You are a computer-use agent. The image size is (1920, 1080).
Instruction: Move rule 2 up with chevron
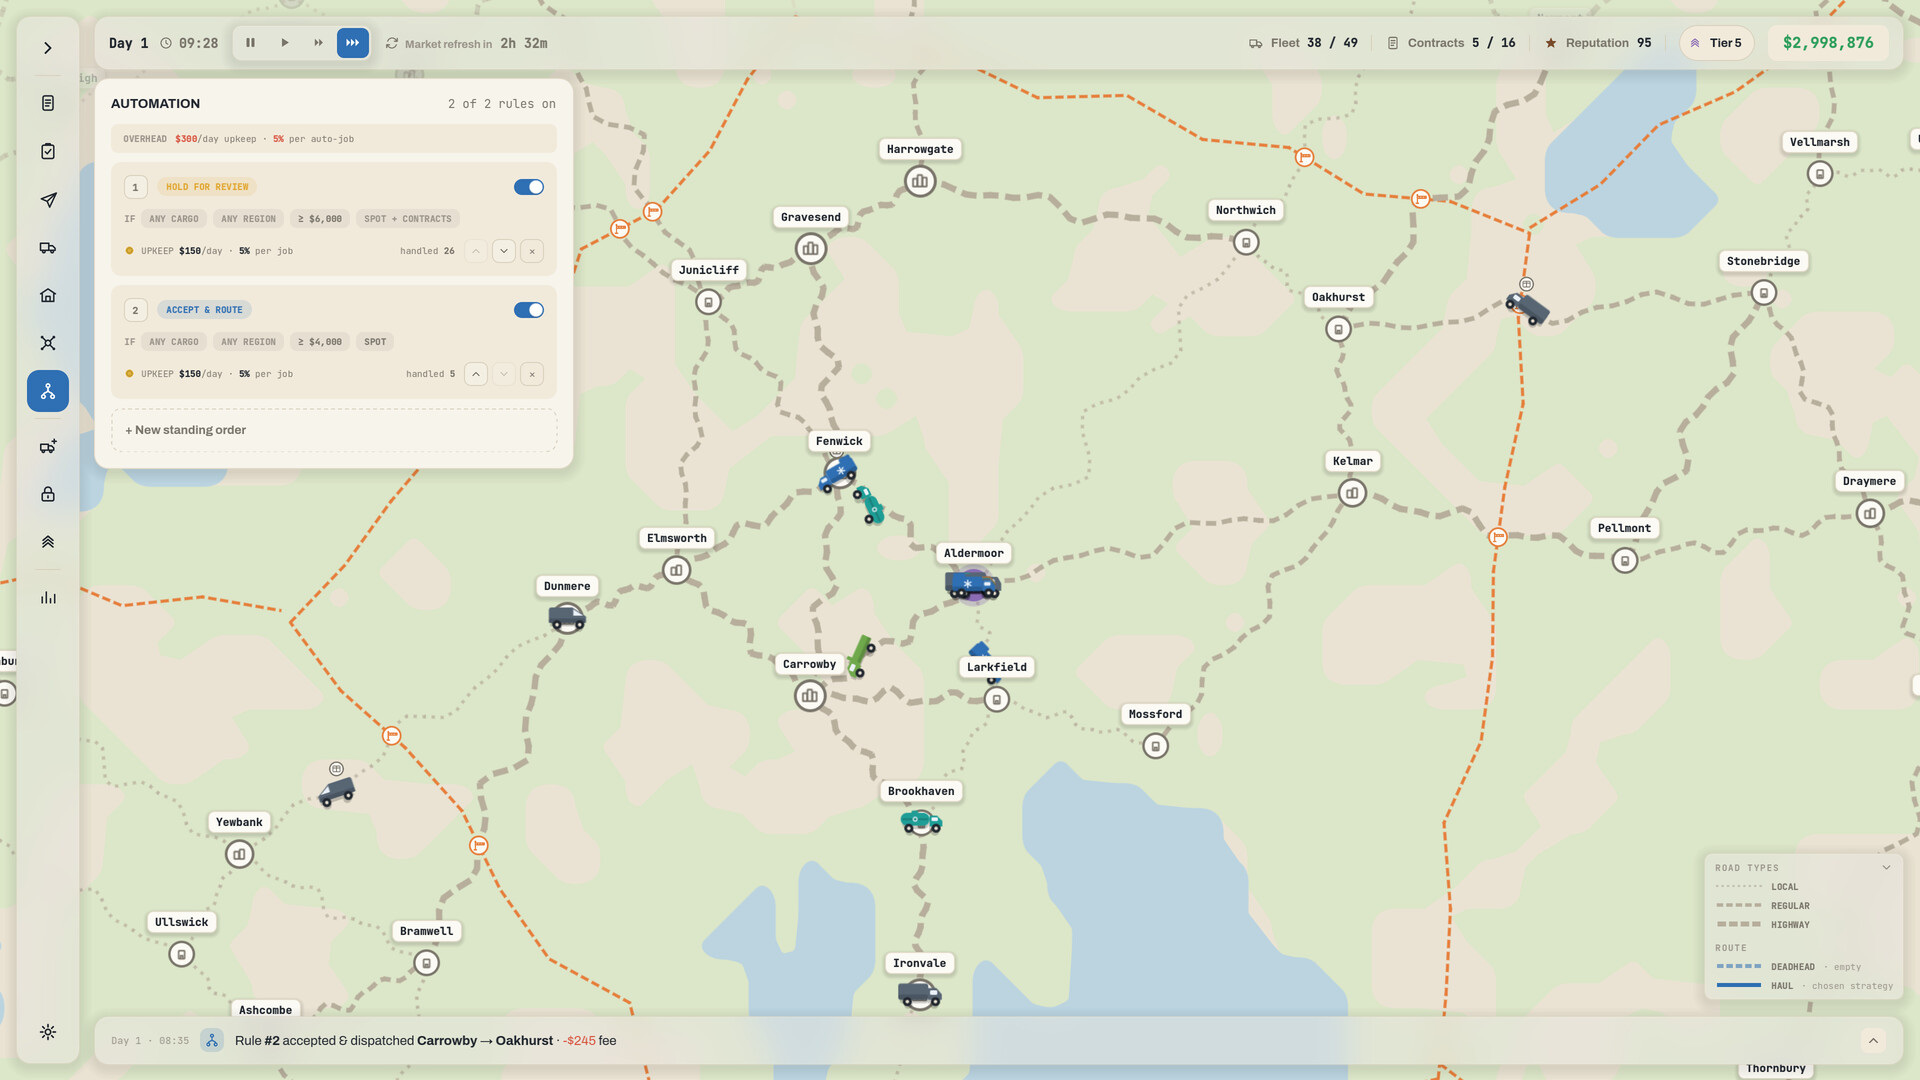tap(476, 374)
